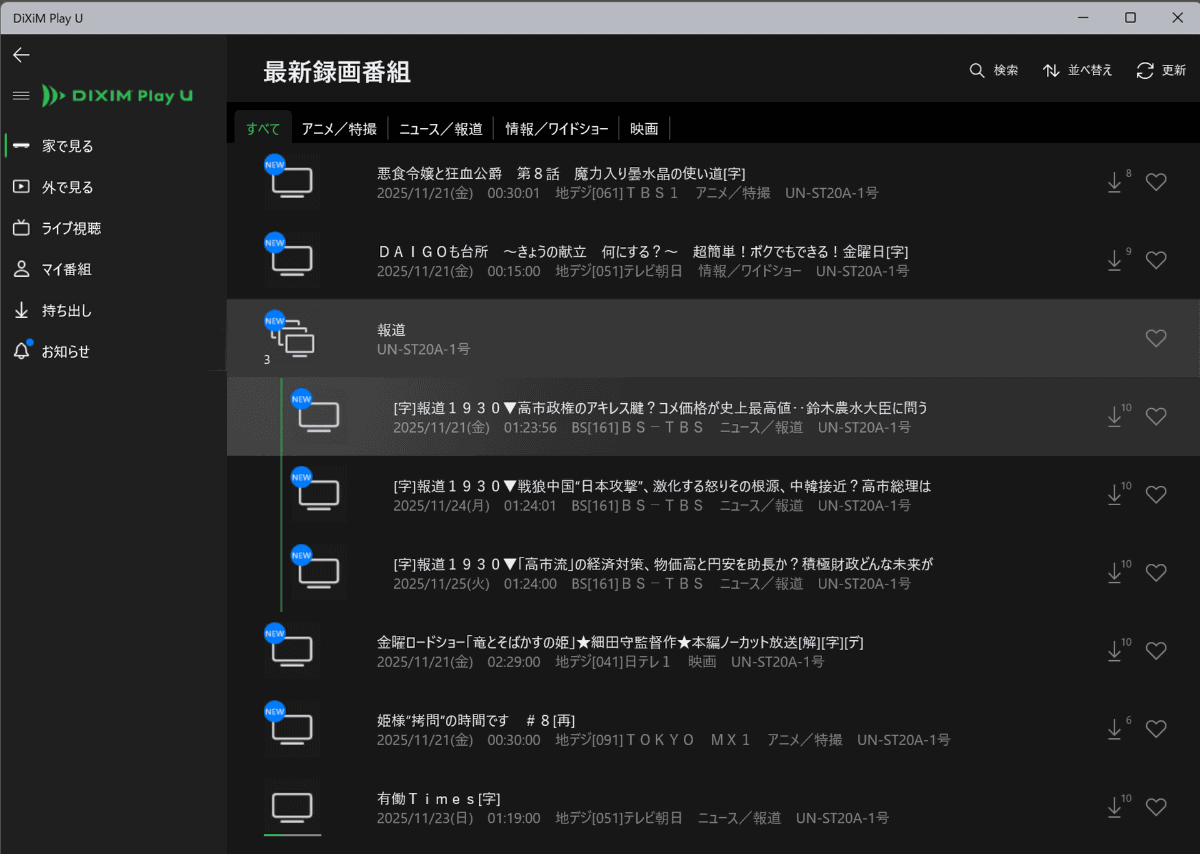Download the 姫様"拷問"の時間です episode
The height and width of the screenshot is (854, 1200).
(1114, 729)
